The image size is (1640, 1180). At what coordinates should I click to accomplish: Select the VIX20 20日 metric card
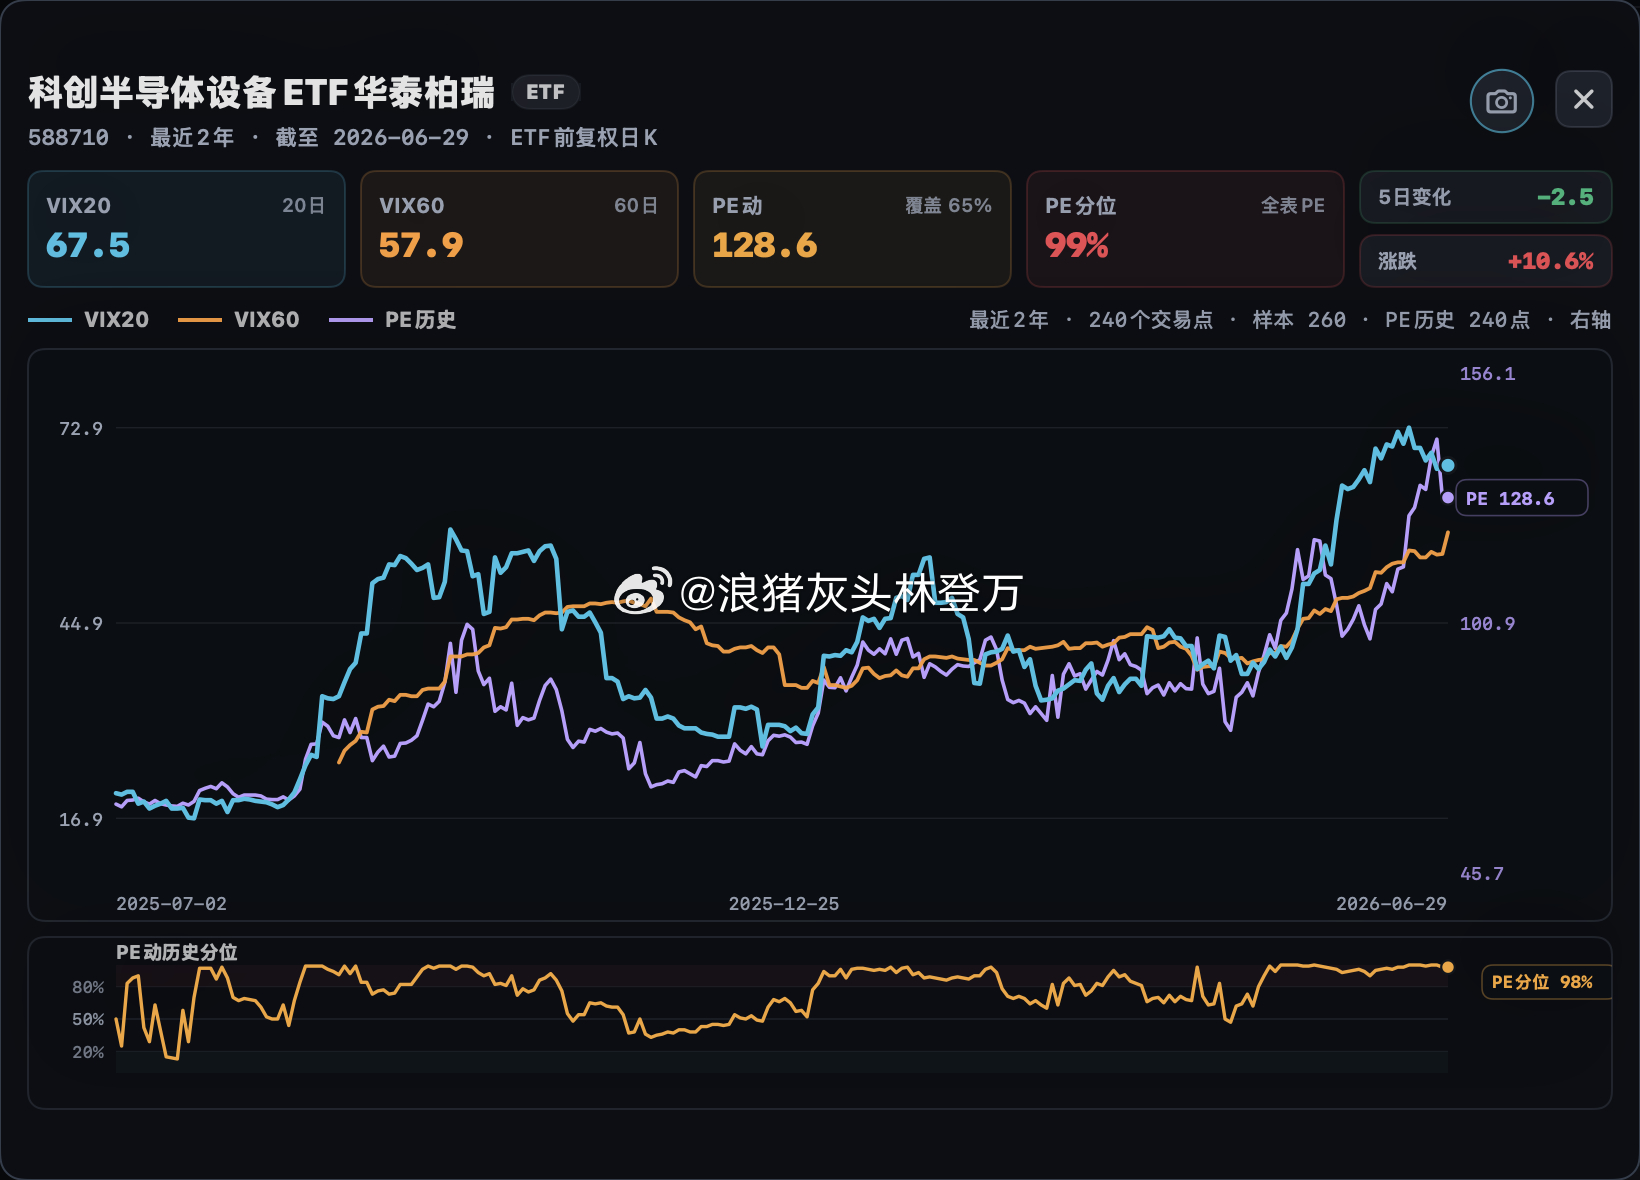point(186,229)
